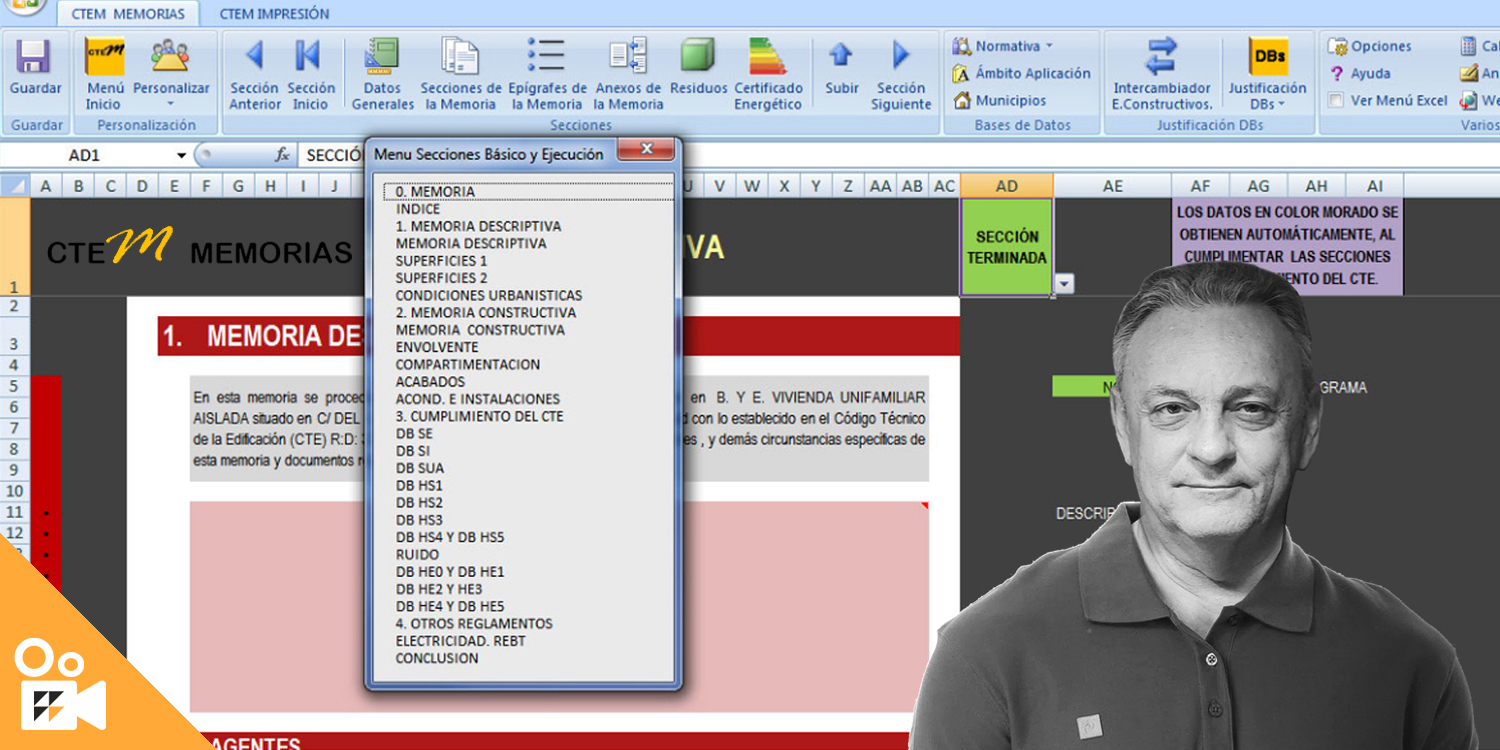Image resolution: width=1500 pixels, height=750 pixels.
Task: Click the Residuos green cube icon
Action: tap(698, 55)
